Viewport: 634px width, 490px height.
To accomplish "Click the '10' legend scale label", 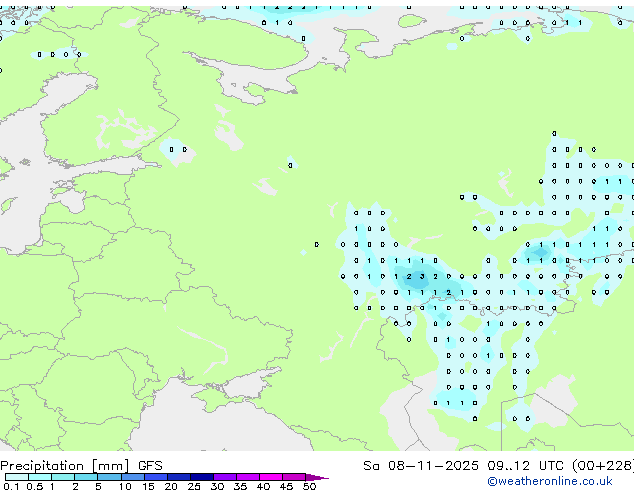I will tap(125, 486).
